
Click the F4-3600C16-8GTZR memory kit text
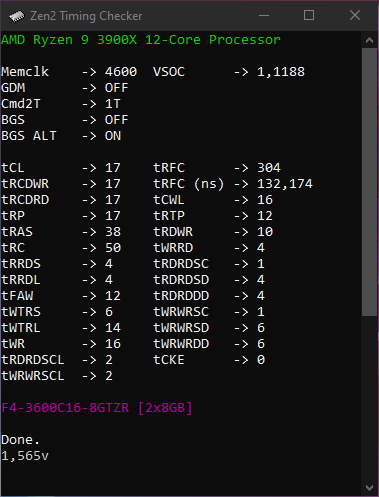click(65, 408)
